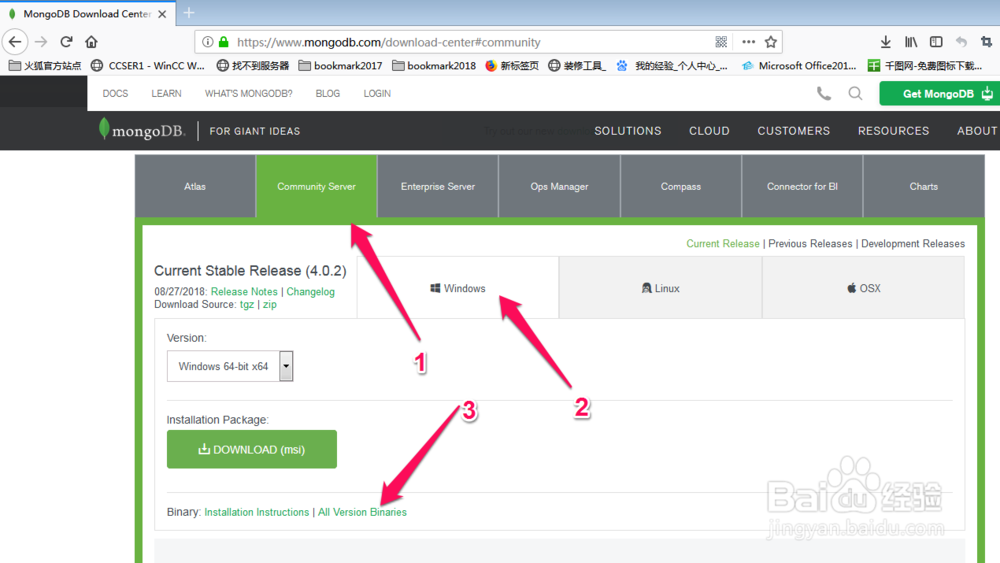The width and height of the screenshot is (1000, 563).
Task: Open the DOCS menu item
Action: point(115,93)
